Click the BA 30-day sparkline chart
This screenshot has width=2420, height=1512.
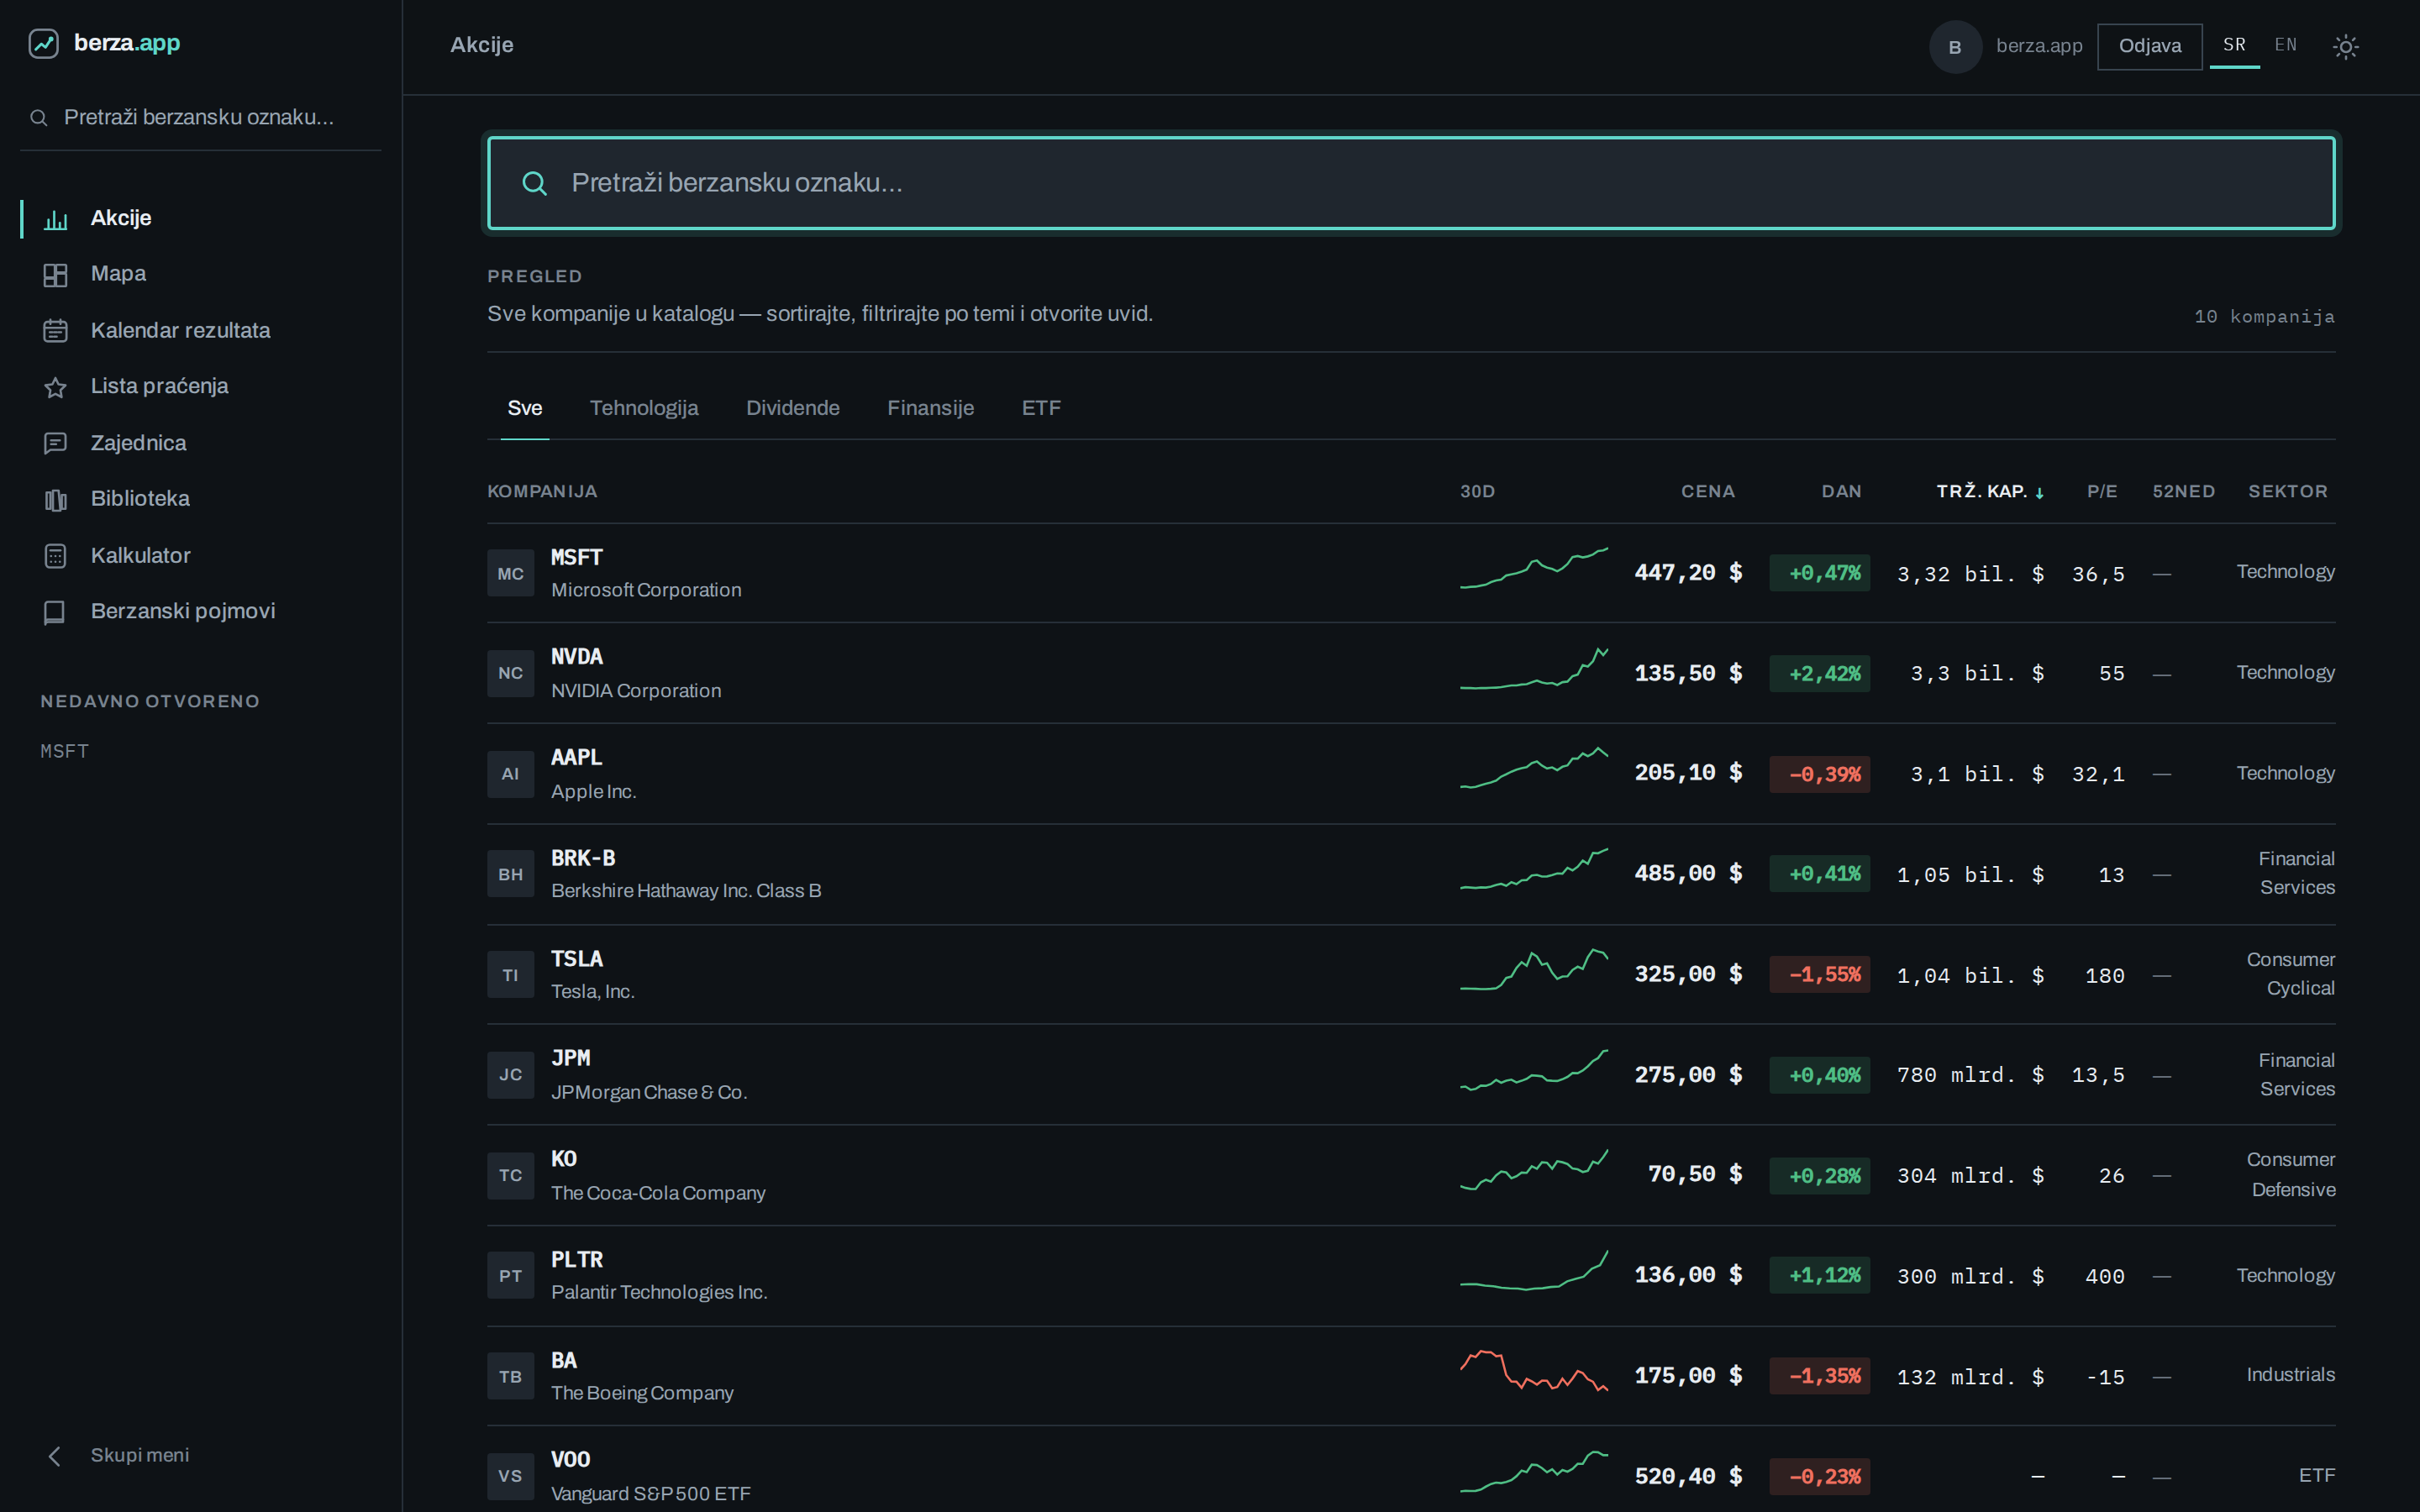pos(1534,1372)
